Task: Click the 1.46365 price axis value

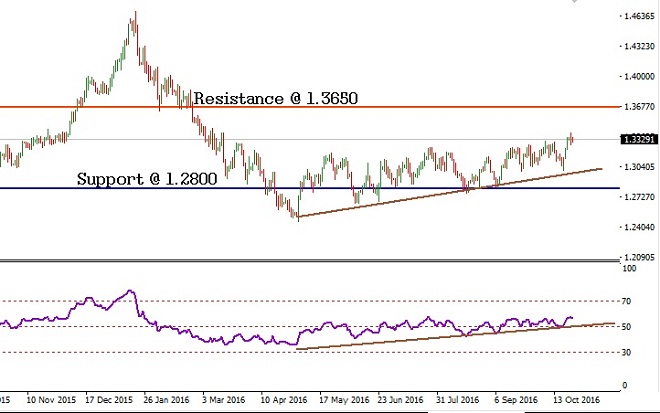Action: click(x=639, y=16)
